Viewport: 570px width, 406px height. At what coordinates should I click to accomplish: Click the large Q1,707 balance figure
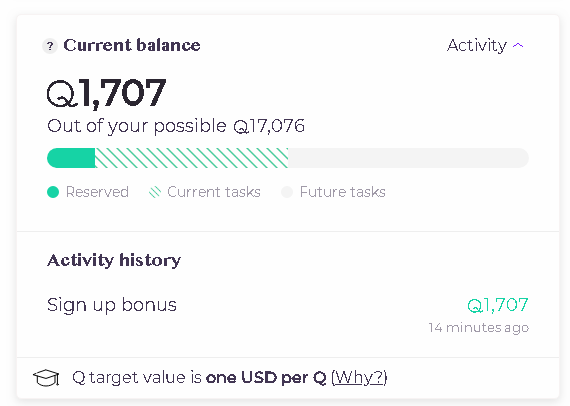coord(107,93)
